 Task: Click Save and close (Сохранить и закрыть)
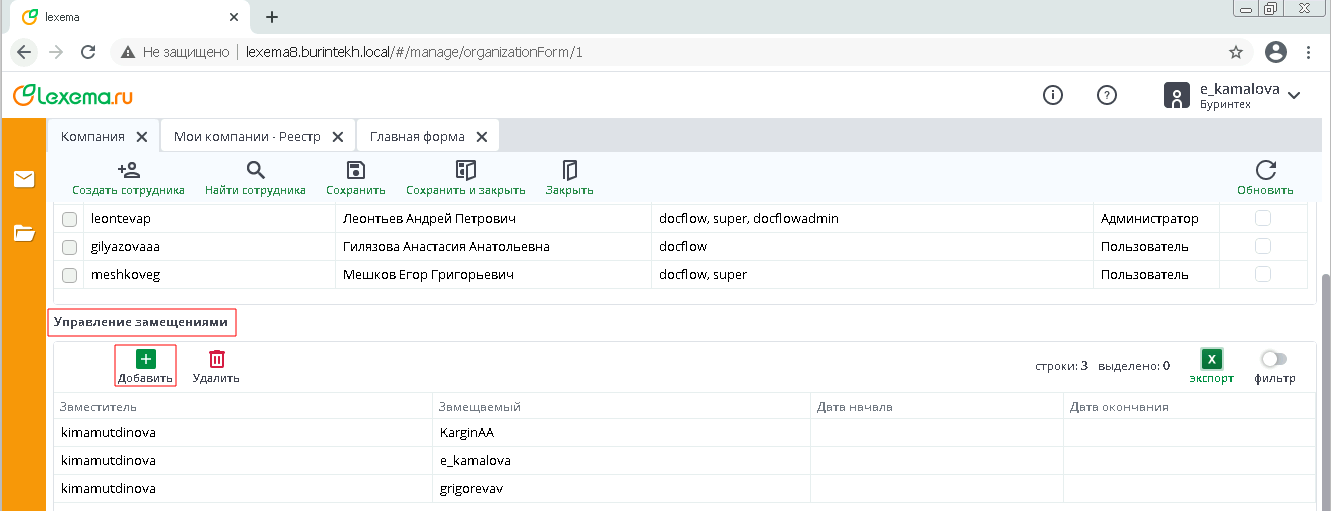coord(465,171)
